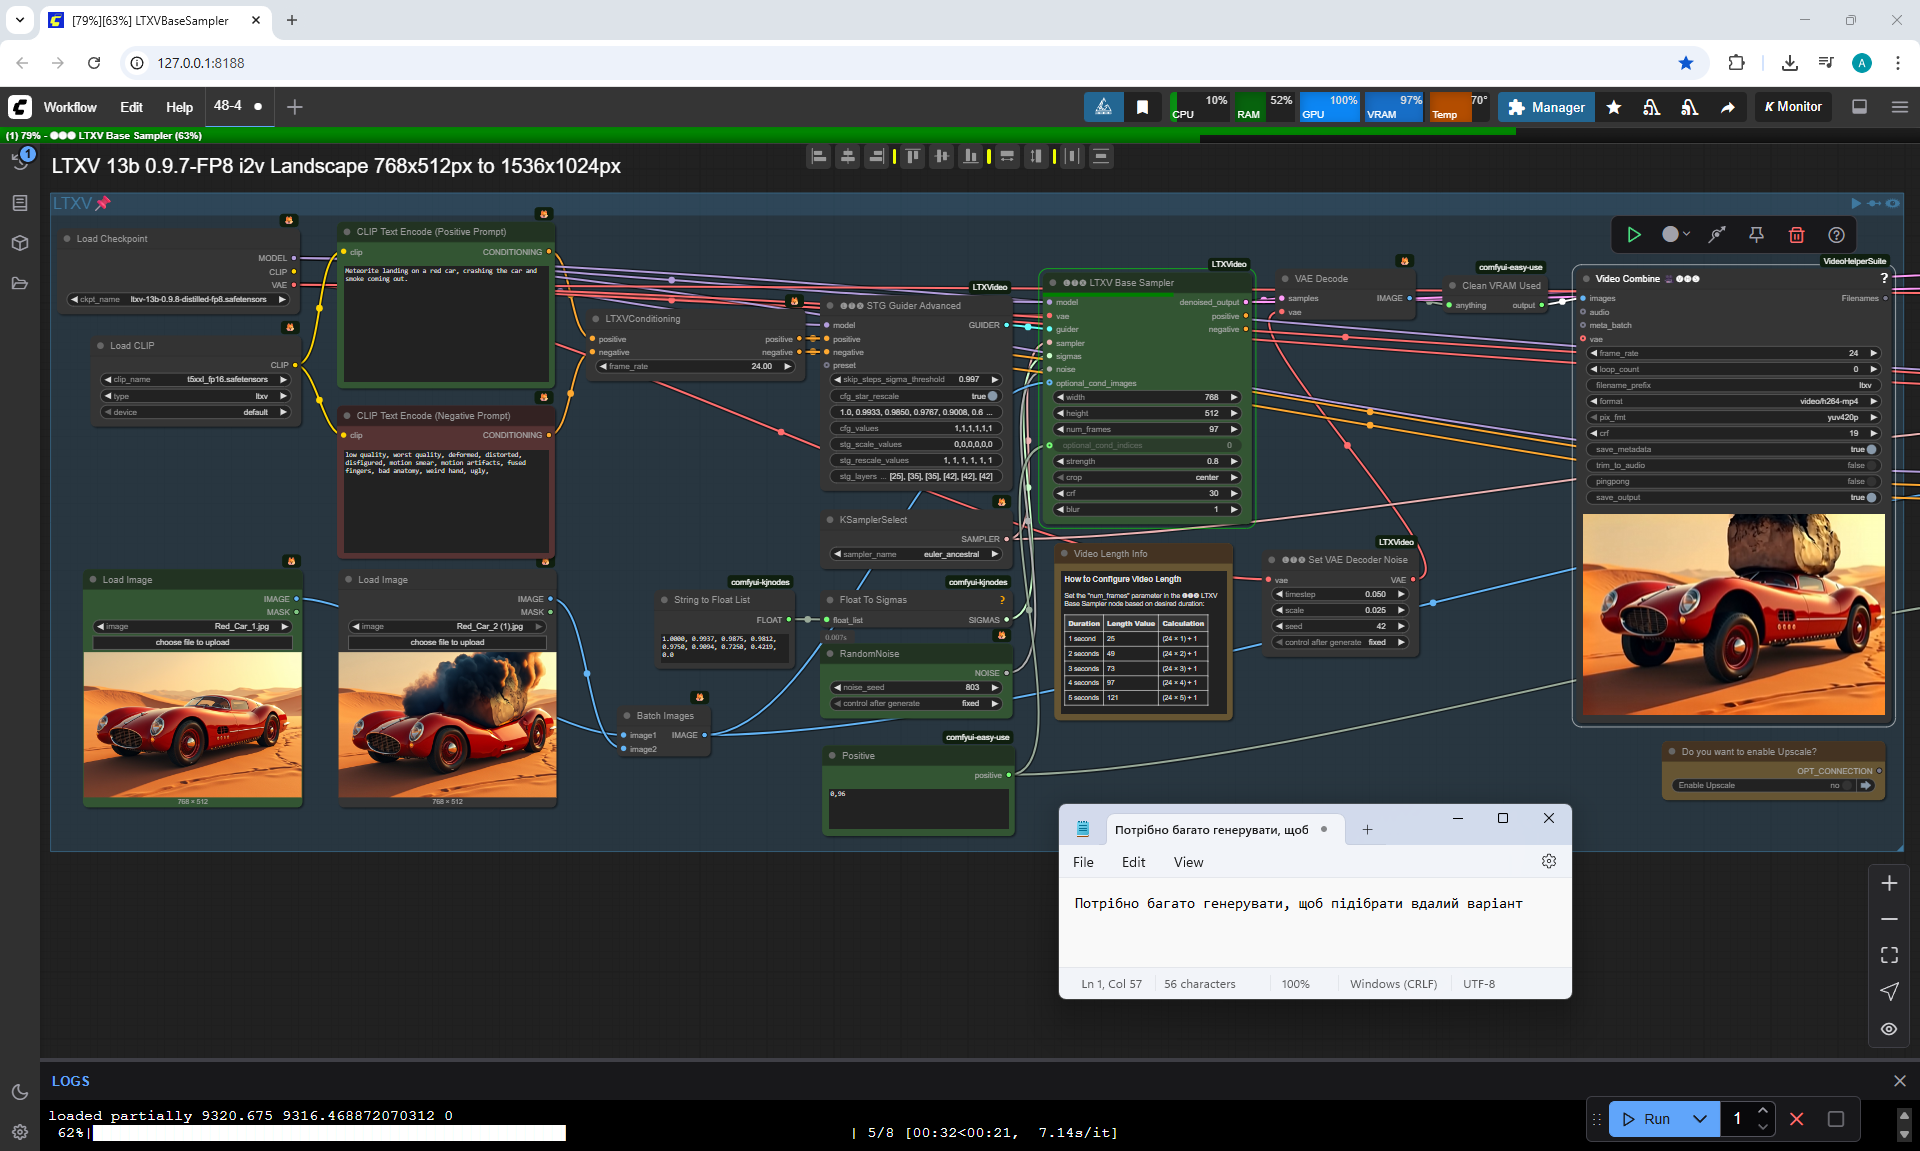
Task: Toggle dark theme moon icon
Action: (x=20, y=1092)
